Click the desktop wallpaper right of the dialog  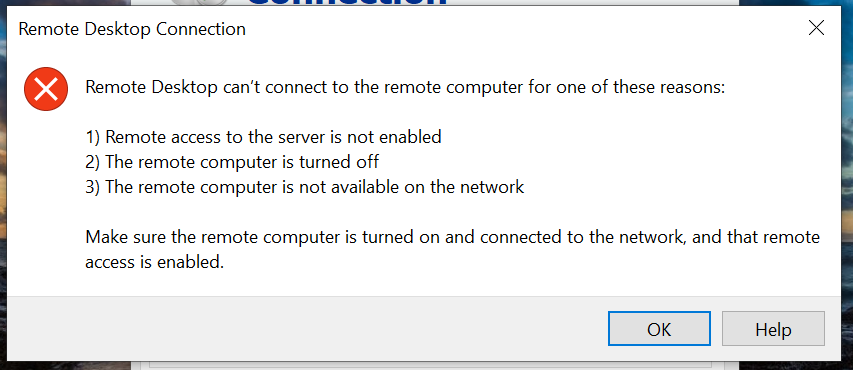pos(849,185)
